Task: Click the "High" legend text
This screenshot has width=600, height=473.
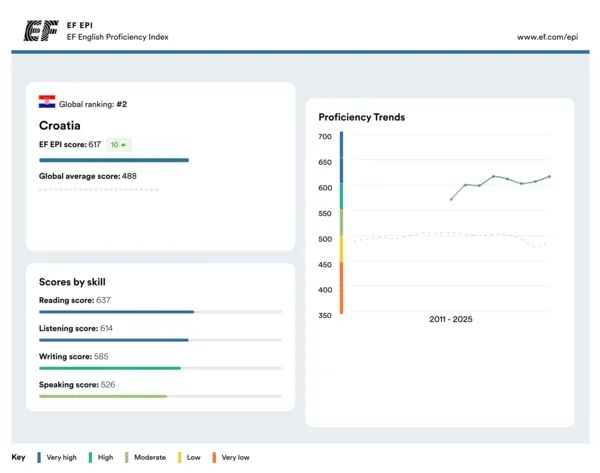Action: (x=105, y=457)
